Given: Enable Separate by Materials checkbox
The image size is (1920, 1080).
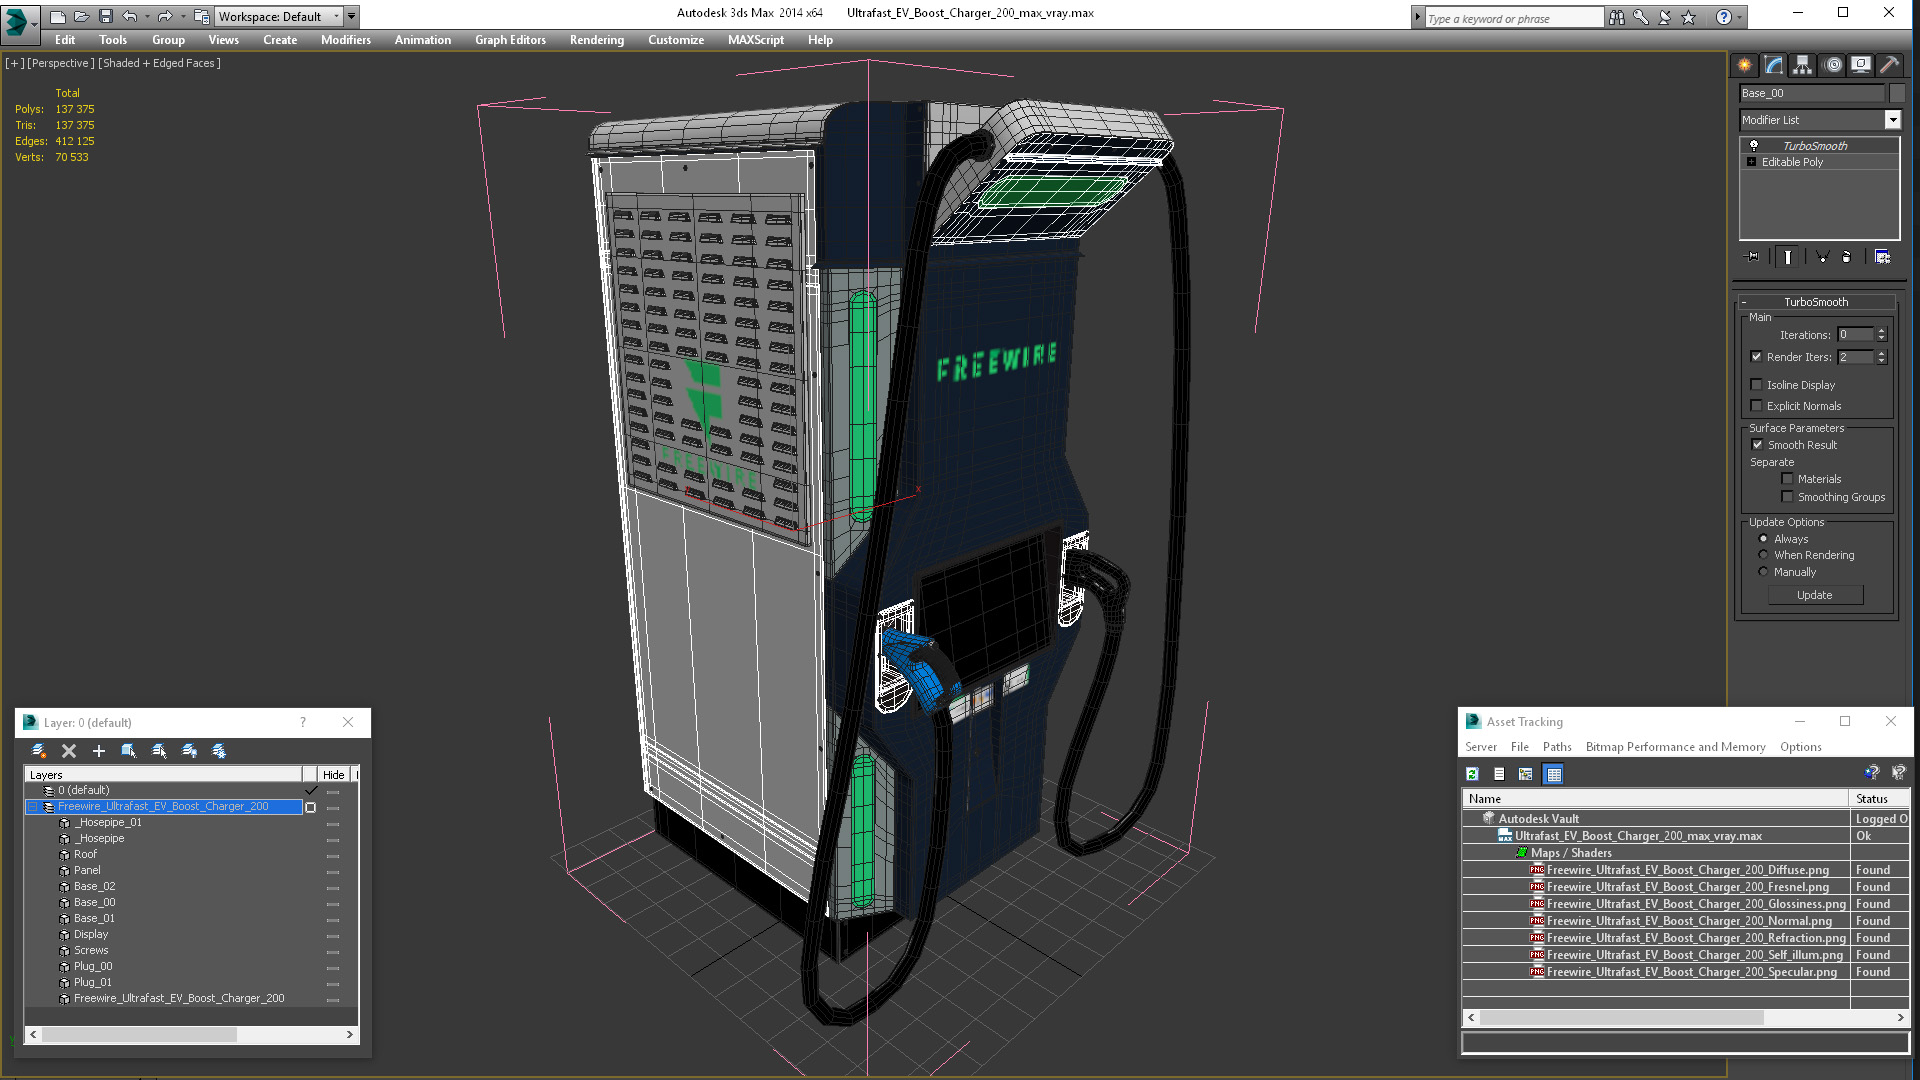Looking at the screenshot, I should pyautogui.click(x=1788, y=479).
